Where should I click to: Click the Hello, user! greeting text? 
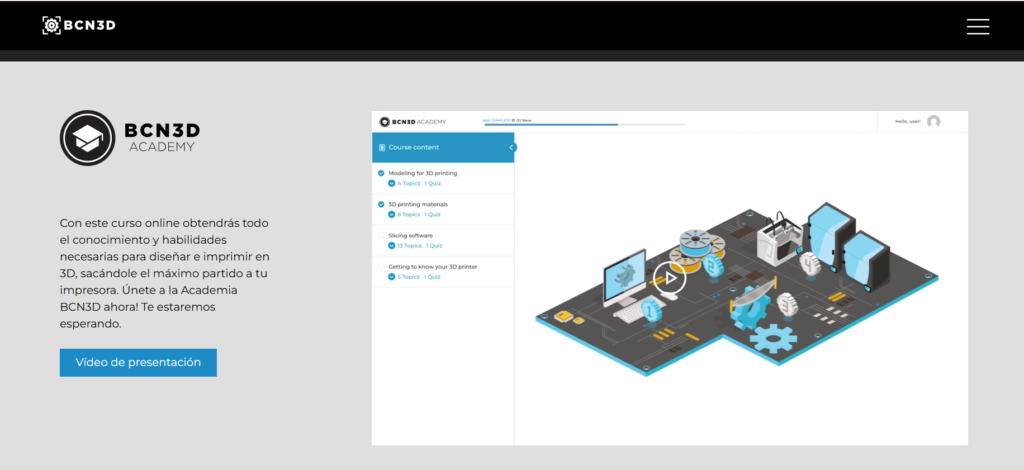pyautogui.click(x=908, y=121)
